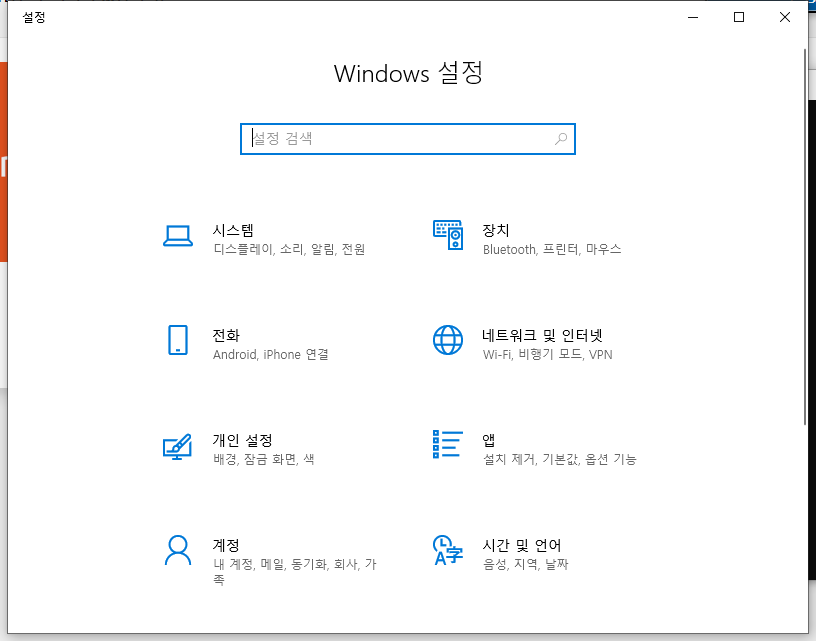Image resolution: width=816 pixels, height=641 pixels.
Task: Click the text 설치 제거, 기본값, 옵션 기능
Action: click(560, 459)
